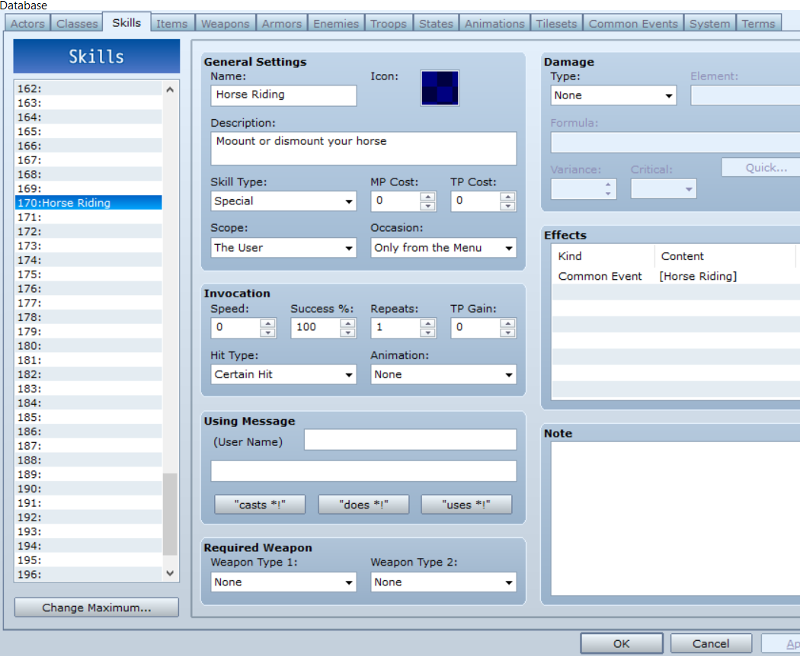800x656 pixels.
Task: Go to the Armors tab
Action: [x=282, y=23]
